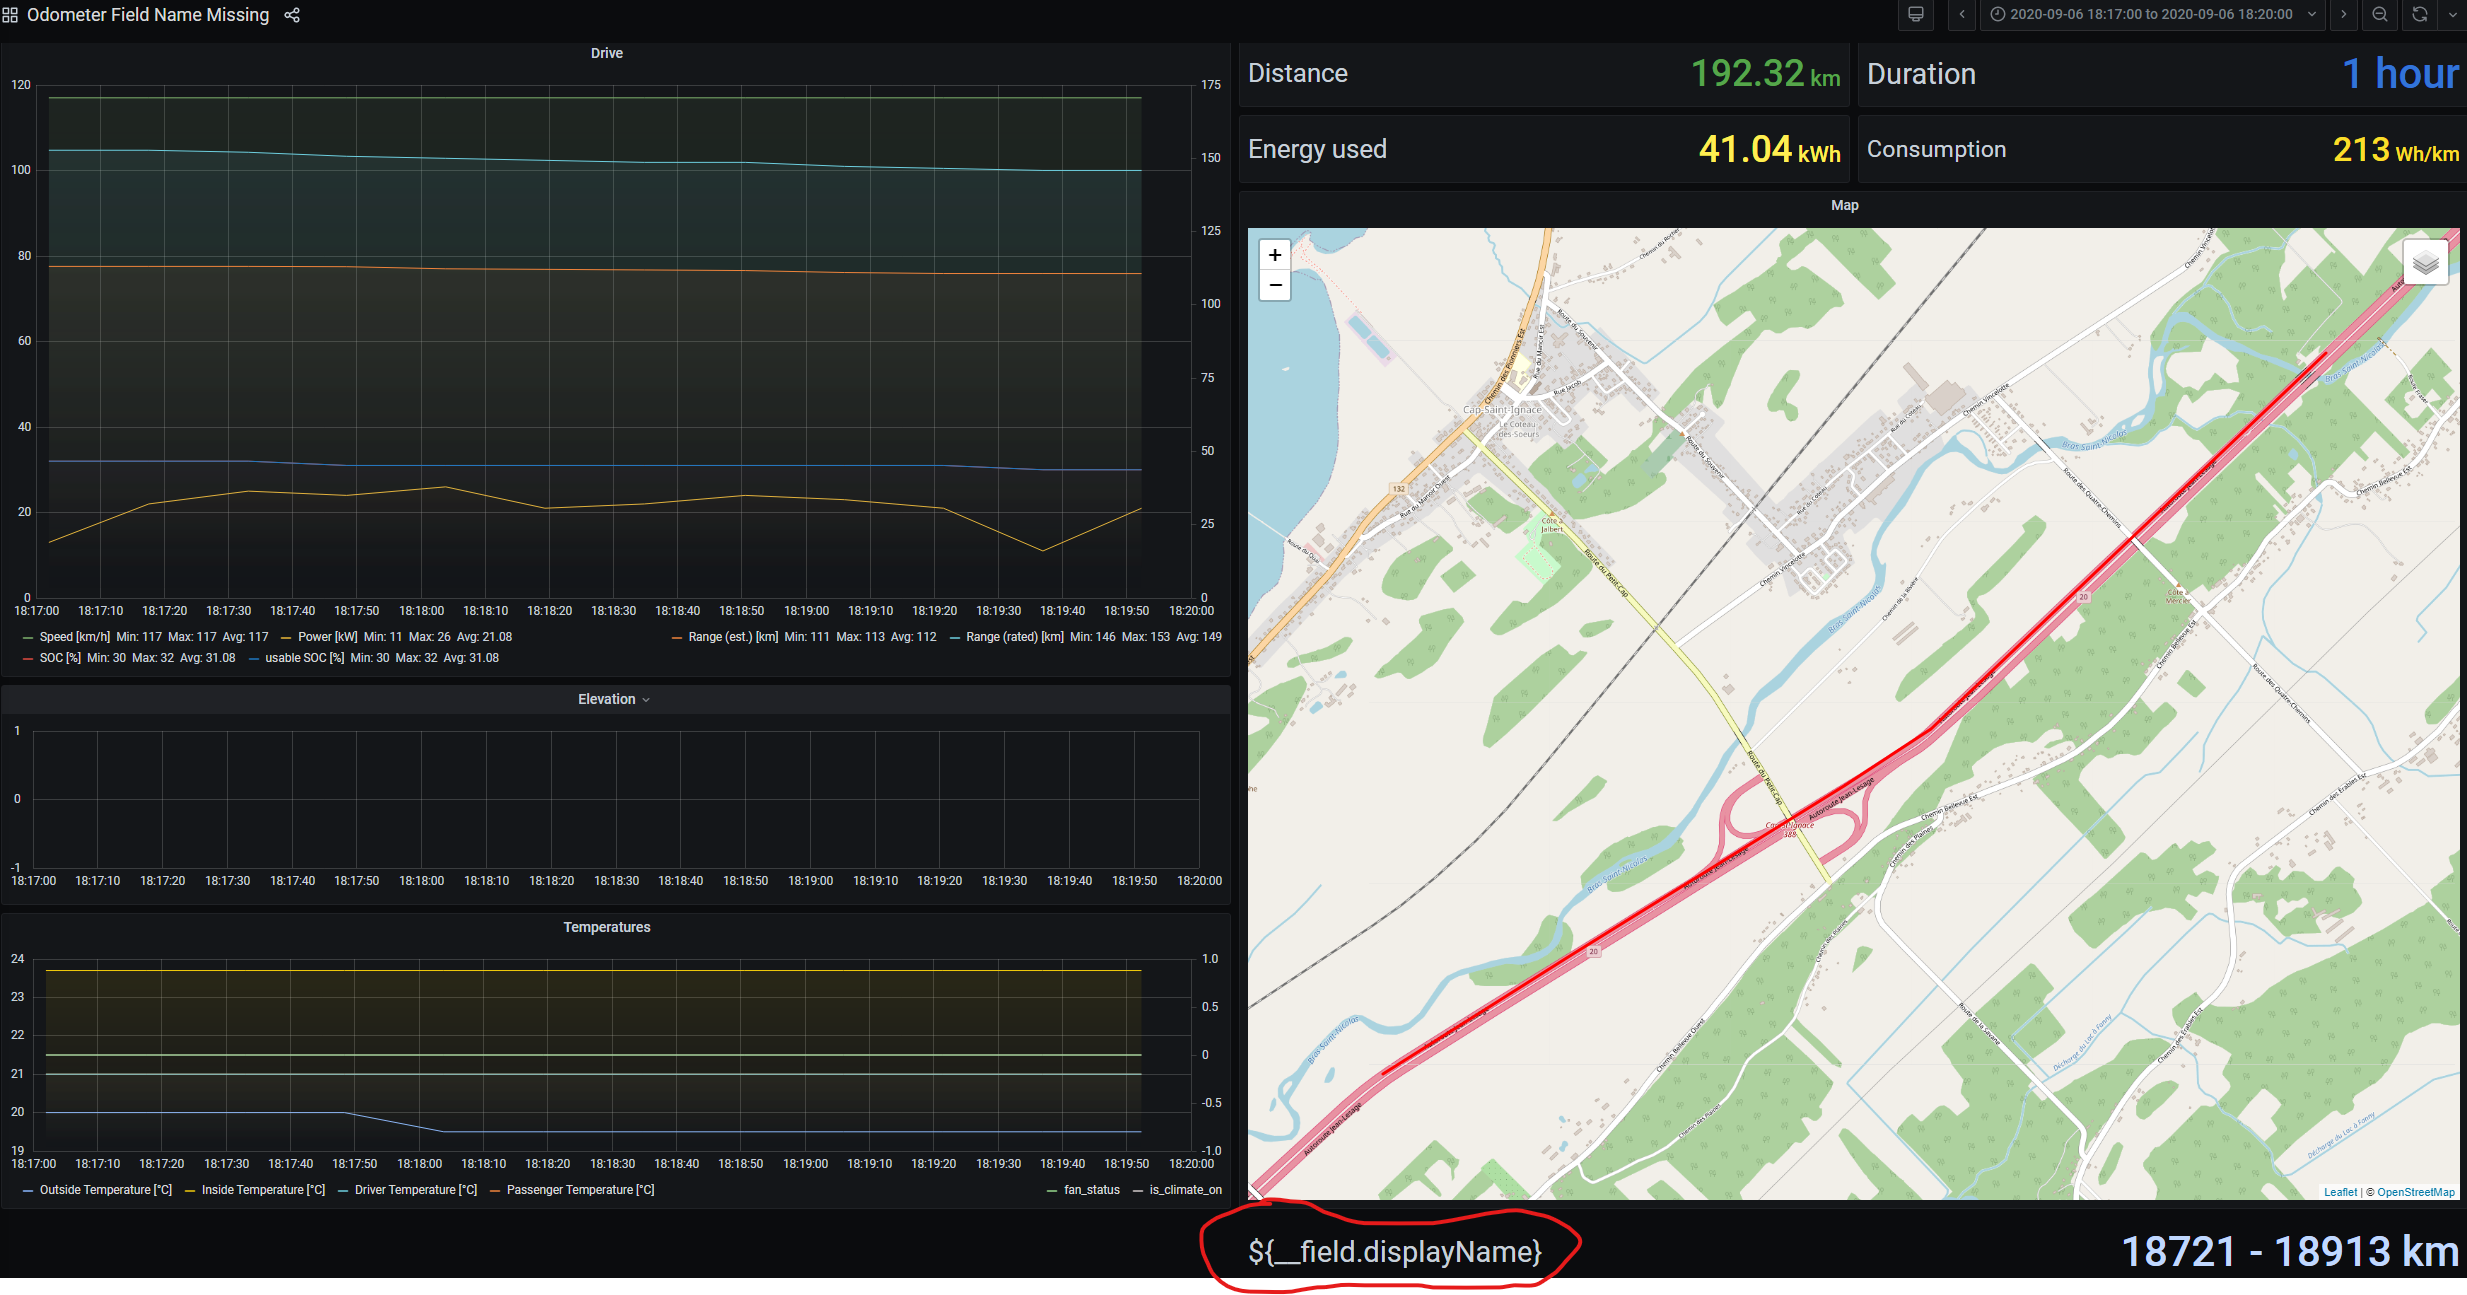Screen dimensions: 2467x1295
Task: Click the dashboard grid icon beside the title
Action: (11, 14)
